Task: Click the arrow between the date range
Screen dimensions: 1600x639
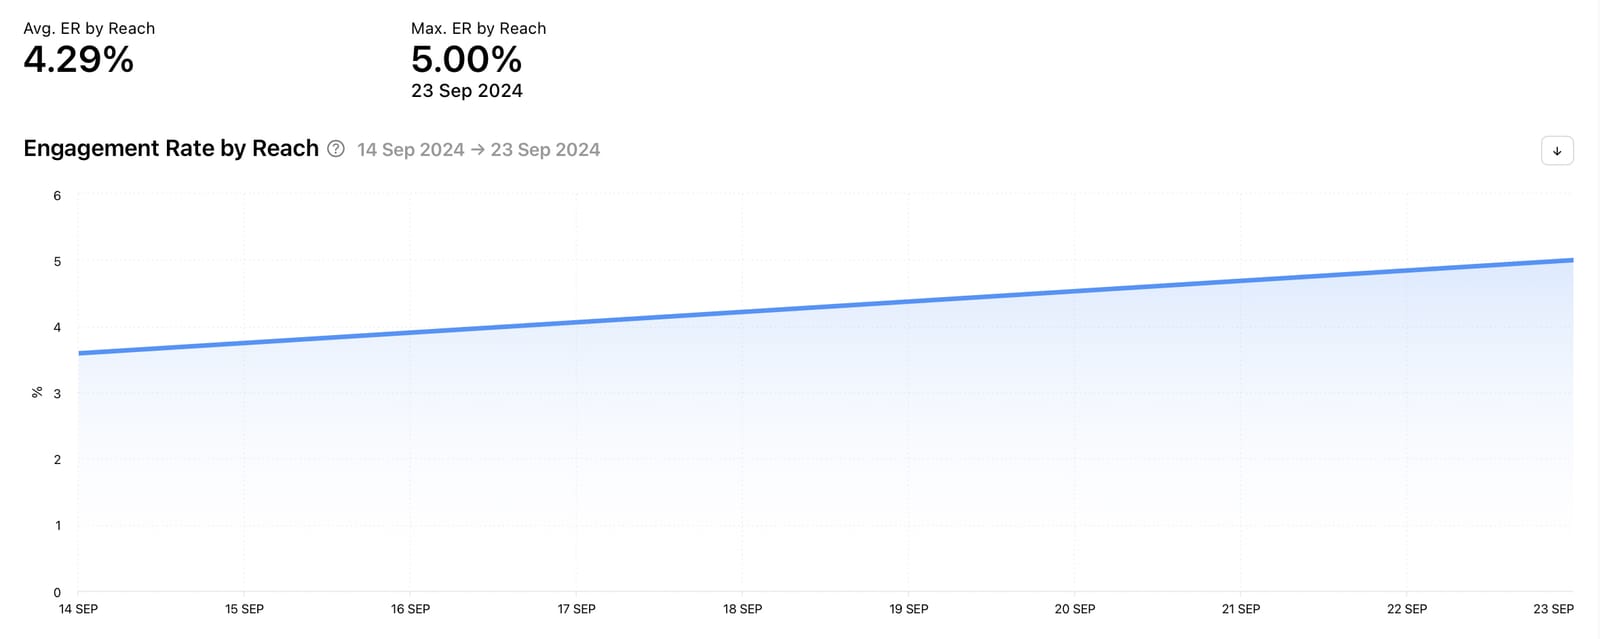Action: (x=477, y=150)
